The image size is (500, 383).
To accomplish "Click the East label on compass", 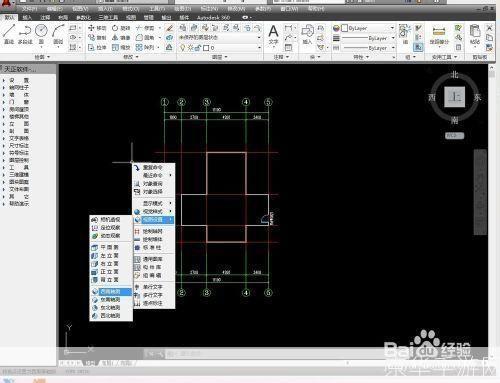I will tap(478, 97).
